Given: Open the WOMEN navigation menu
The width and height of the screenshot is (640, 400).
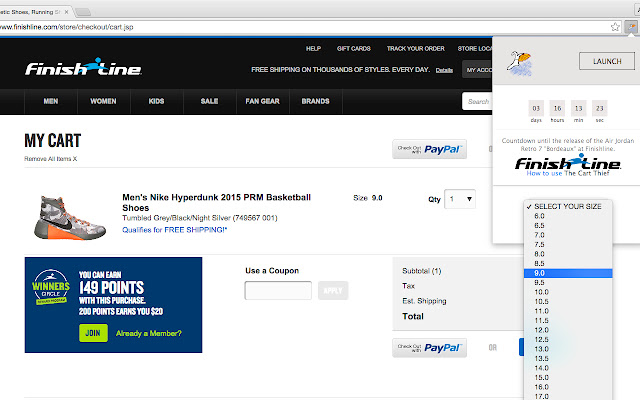Looking at the screenshot, I should point(103,101).
